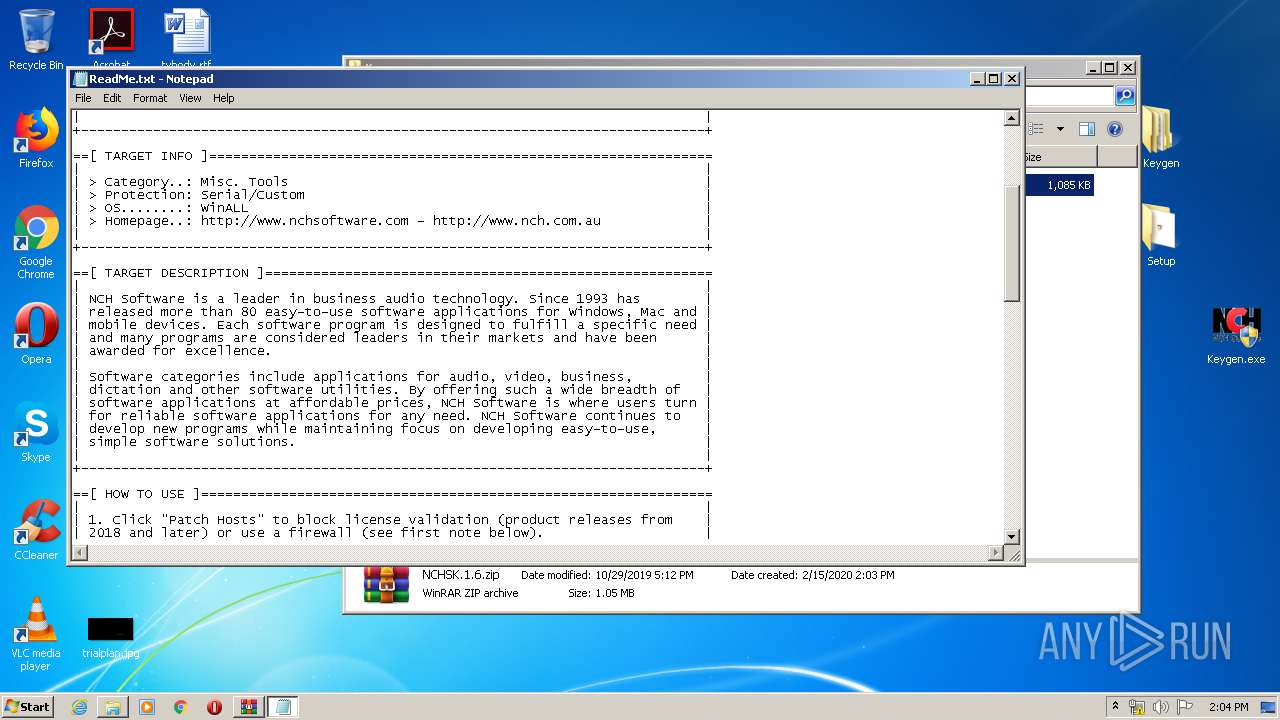
Task: Open the Word .rtf document on the desktop
Action: pos(187,40)
